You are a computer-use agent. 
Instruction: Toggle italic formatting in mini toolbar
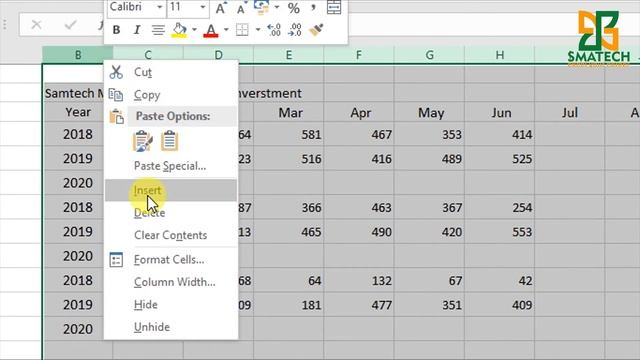(137, 30)
